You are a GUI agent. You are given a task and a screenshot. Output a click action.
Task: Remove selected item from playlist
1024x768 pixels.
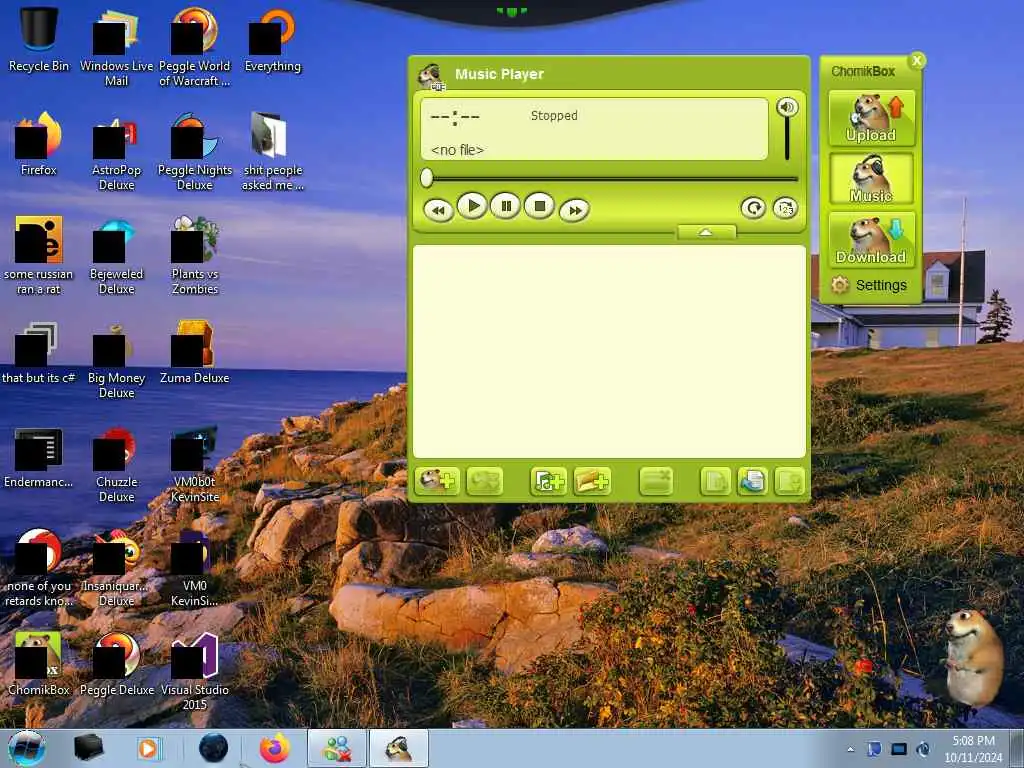pyautogui.click(x=656, y=481)
